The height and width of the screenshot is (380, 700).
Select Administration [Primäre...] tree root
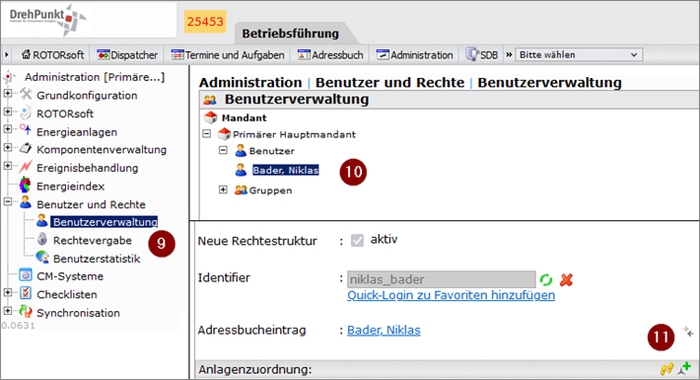click(x=95, y=77)
